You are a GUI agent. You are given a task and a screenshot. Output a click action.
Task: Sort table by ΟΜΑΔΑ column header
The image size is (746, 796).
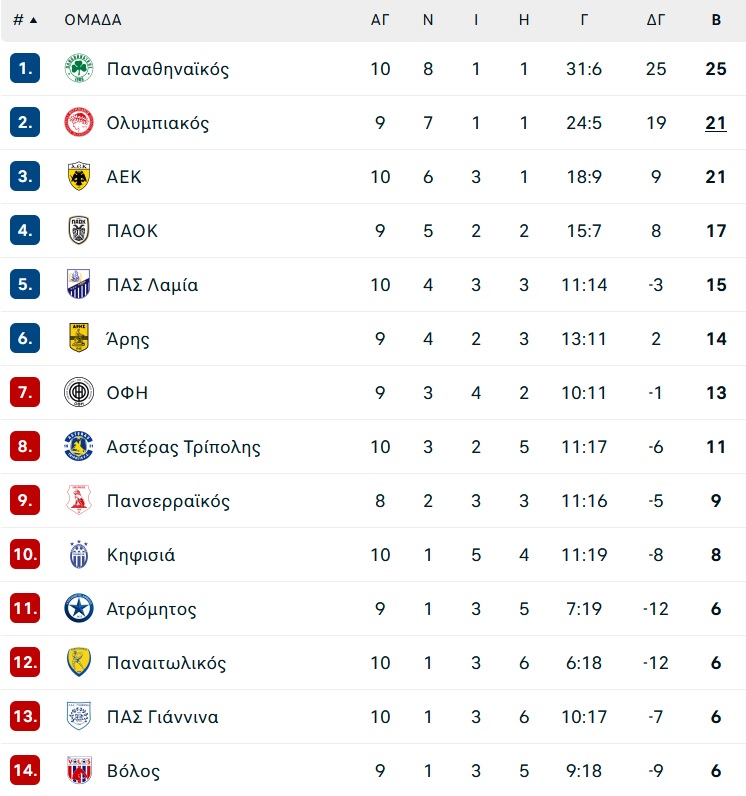[x=93, y=20]
